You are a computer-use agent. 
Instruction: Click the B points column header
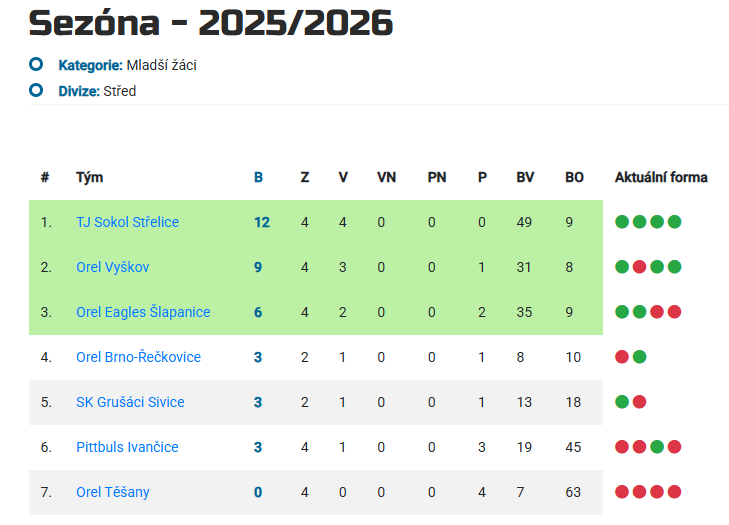258,177
